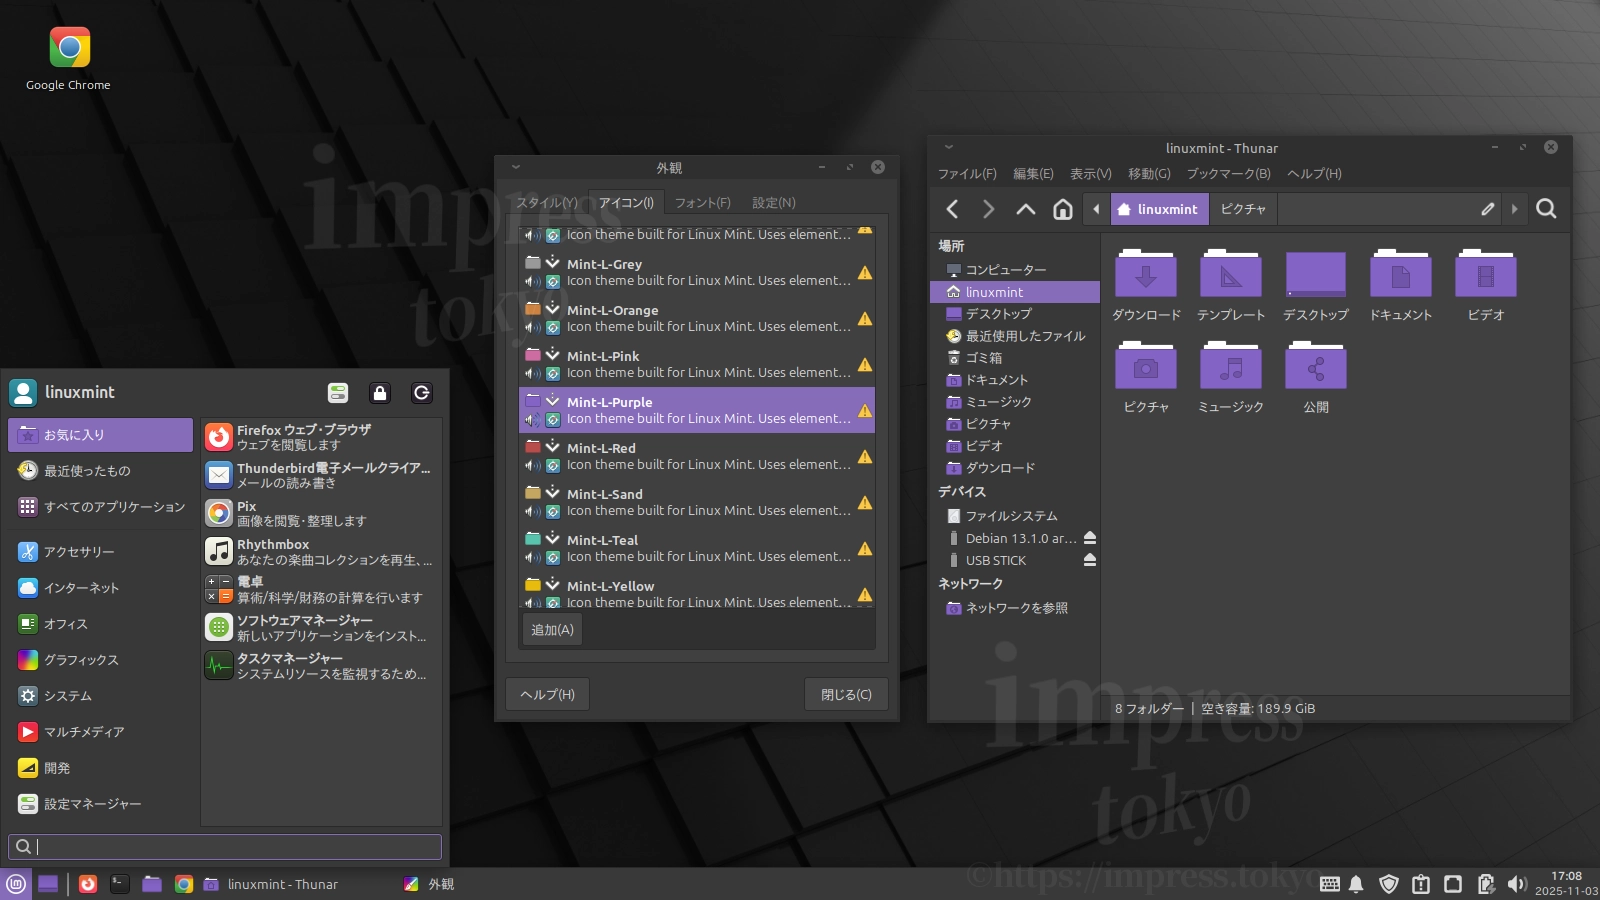This screenshot has width=1600, height=900.
Task: Select the ミュージック folder in Thunar file view
Action: [x=1231, y=377]
